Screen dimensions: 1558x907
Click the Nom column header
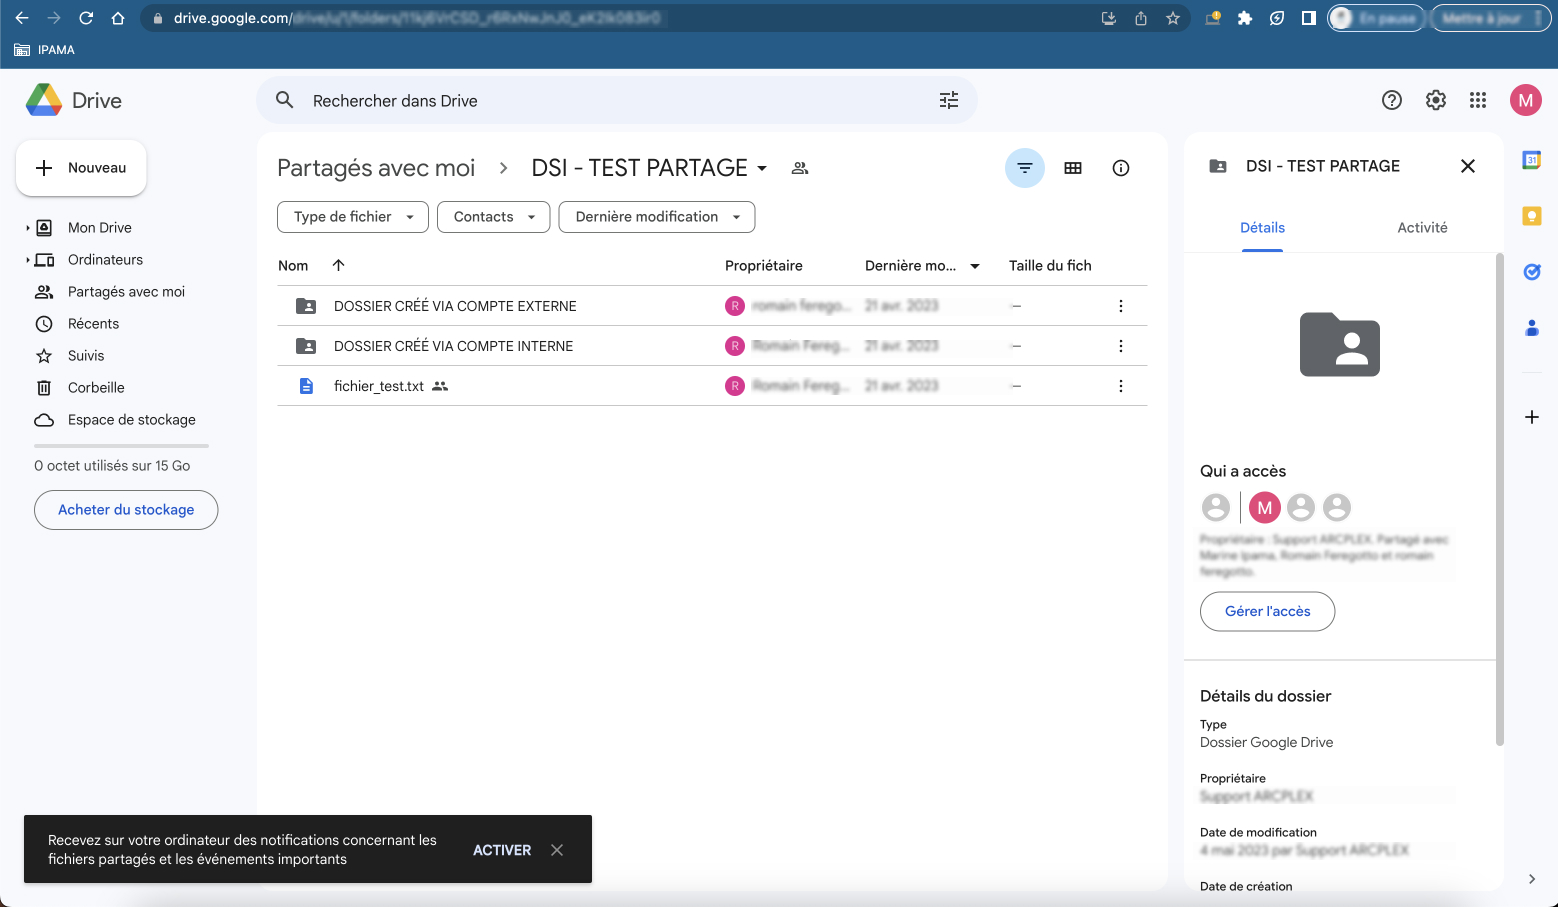pyautogui.click(x=293, y=265)
